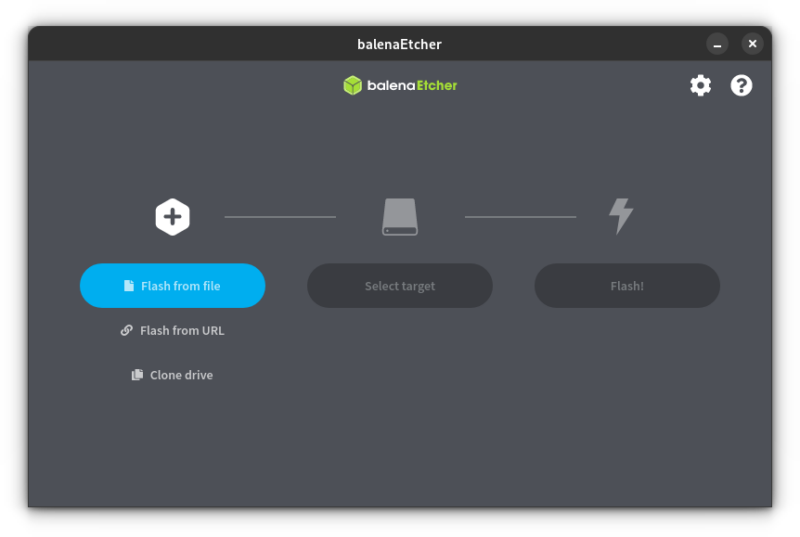This screenshot has height=537, width=800.
Task: Click the balenaEtcher window title bar text
Action: 399,44
